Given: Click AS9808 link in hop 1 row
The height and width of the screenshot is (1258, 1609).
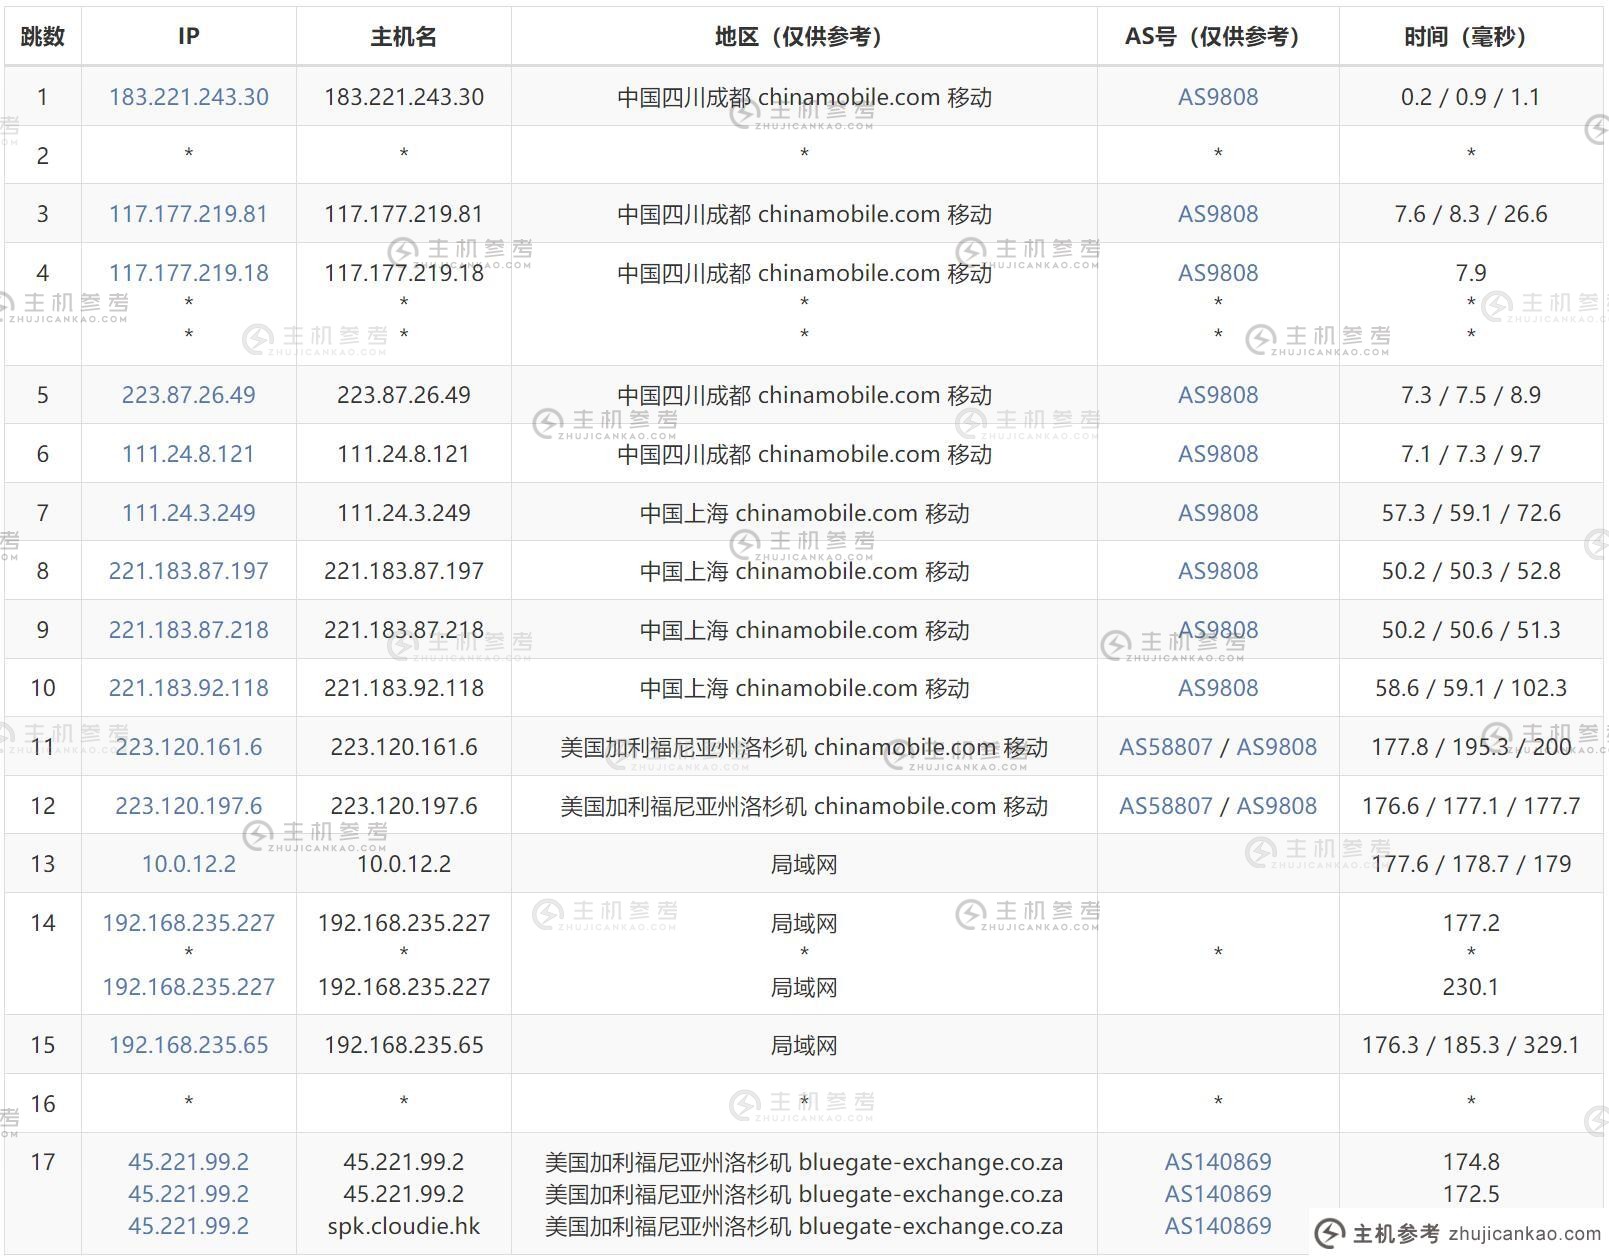Looking at the screenshot, I should point(1218,97).
